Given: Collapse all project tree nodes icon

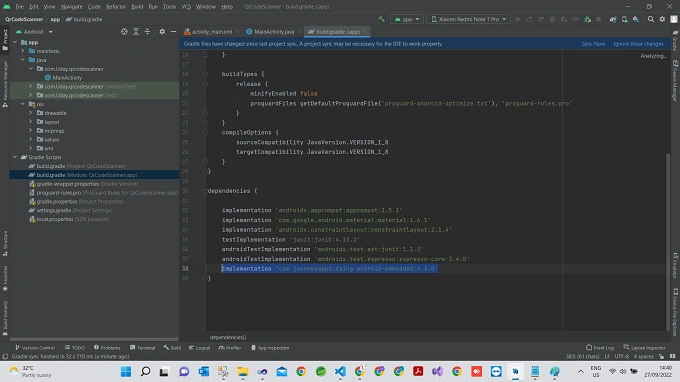Looking at the screenshot, I should point(147,32).
